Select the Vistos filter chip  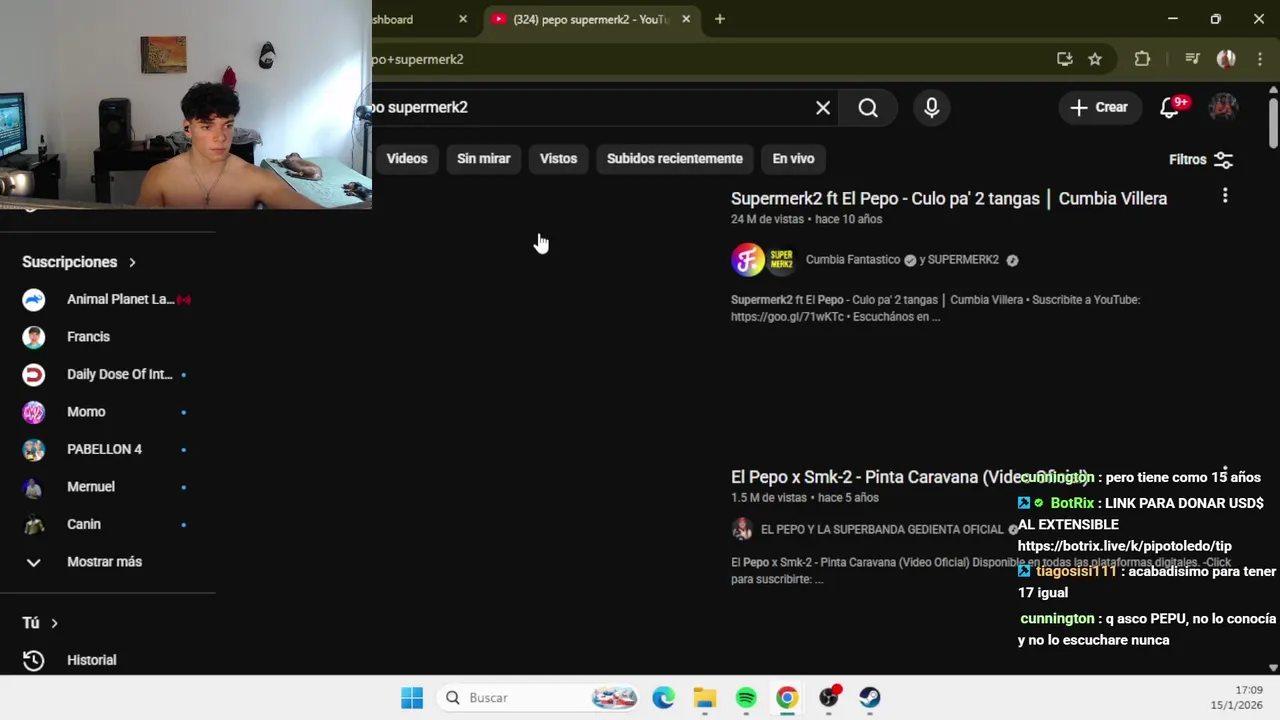(559, 159)
